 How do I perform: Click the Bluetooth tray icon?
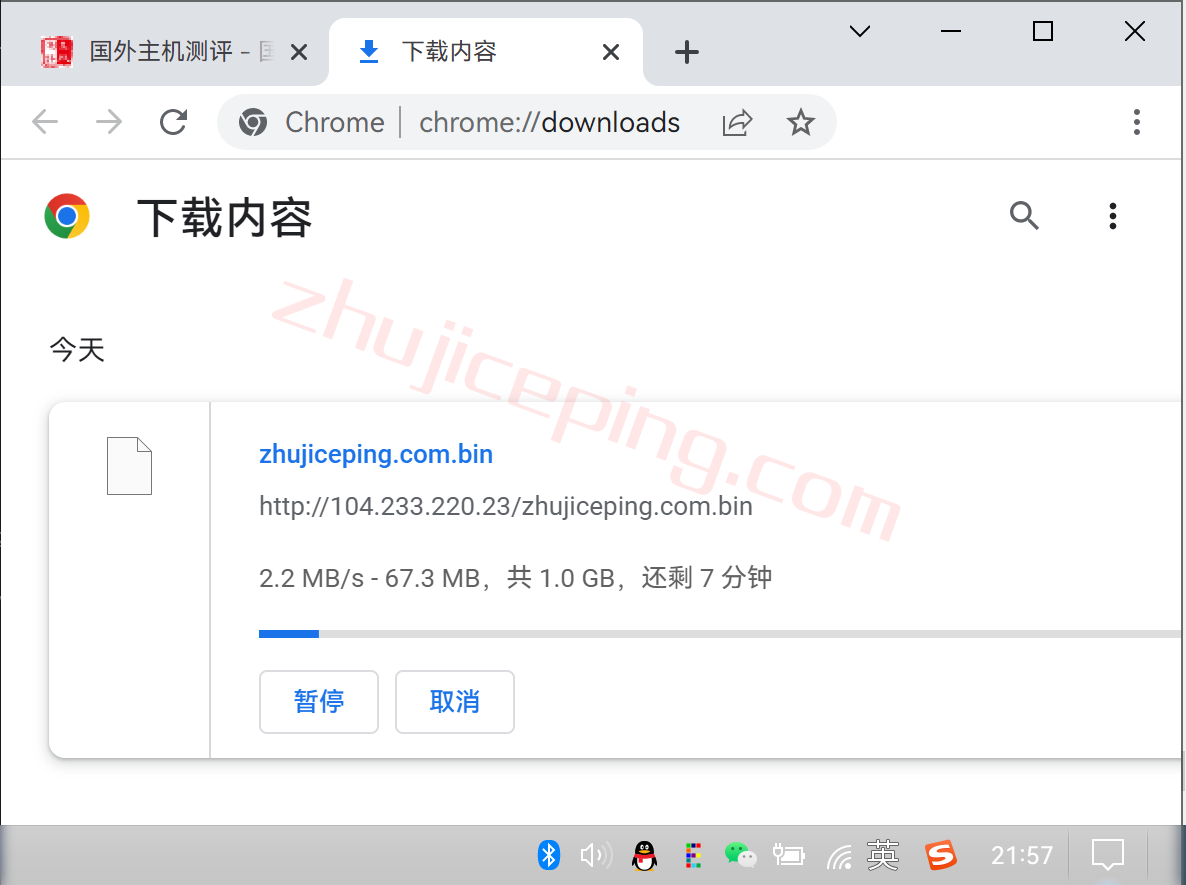tap(548, 854)
